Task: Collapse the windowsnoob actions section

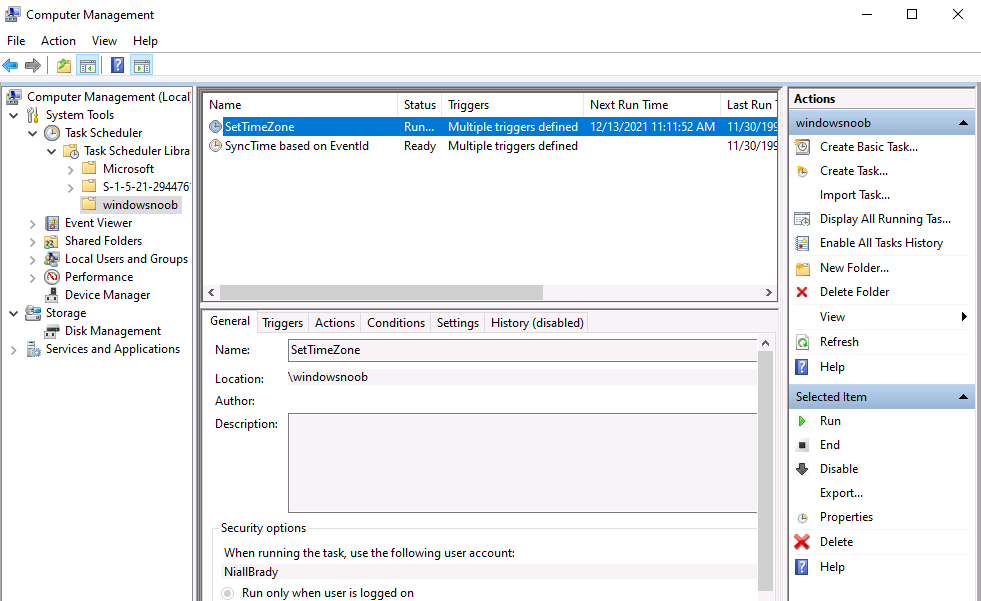Action: [x=963, y=123]
